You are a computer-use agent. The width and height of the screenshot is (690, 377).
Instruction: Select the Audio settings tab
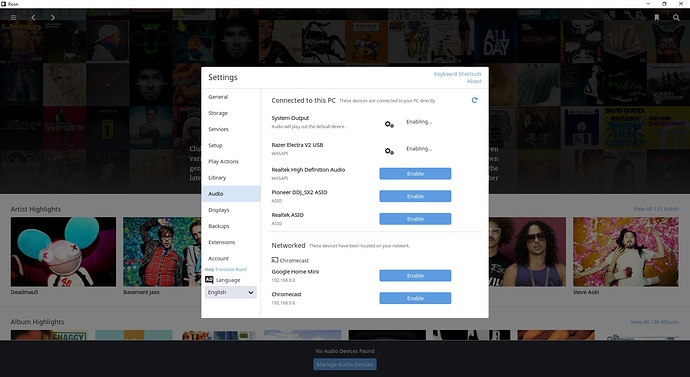point(231,194)
